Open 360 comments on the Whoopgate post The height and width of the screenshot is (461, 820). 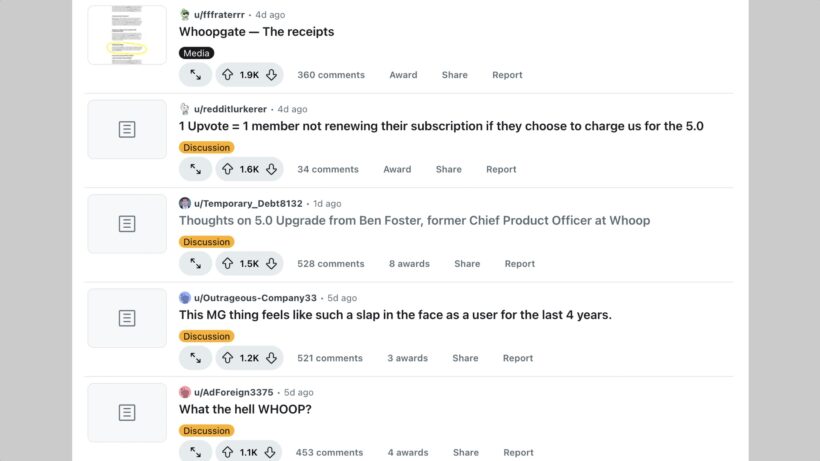(x=331, y=75)
